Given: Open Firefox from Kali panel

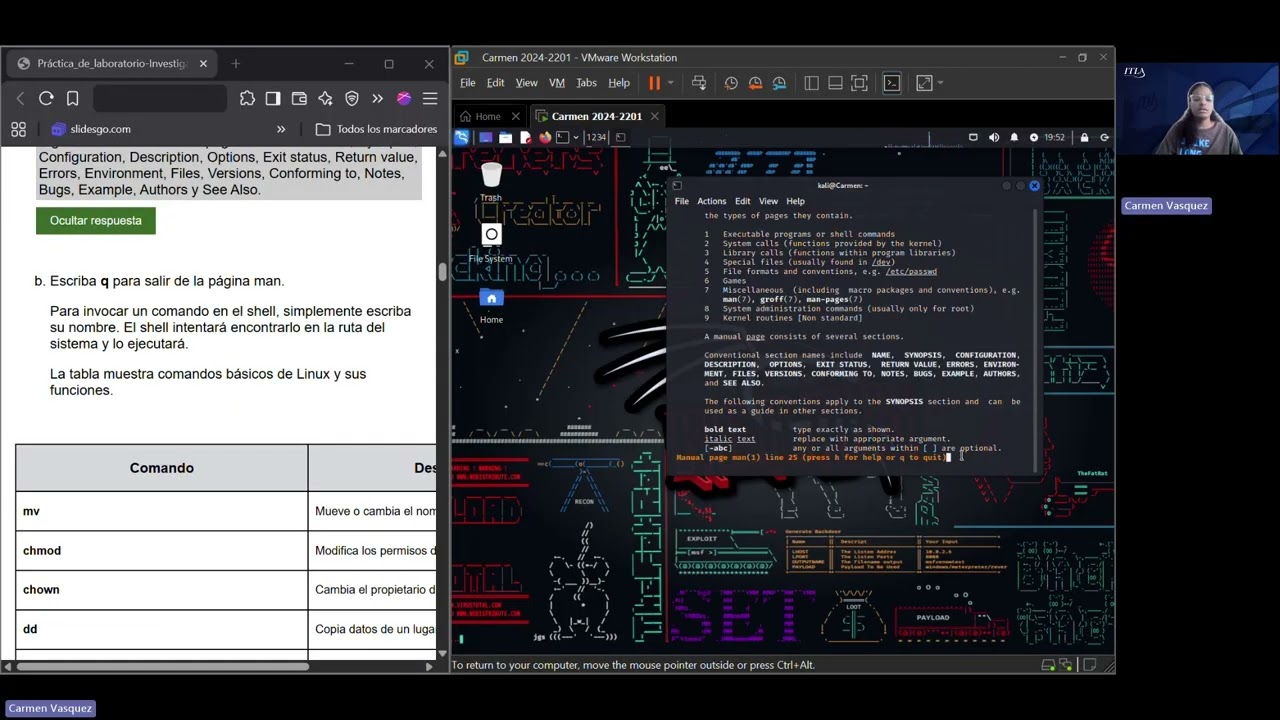Looking at the screenshot, I should point(544,137).
